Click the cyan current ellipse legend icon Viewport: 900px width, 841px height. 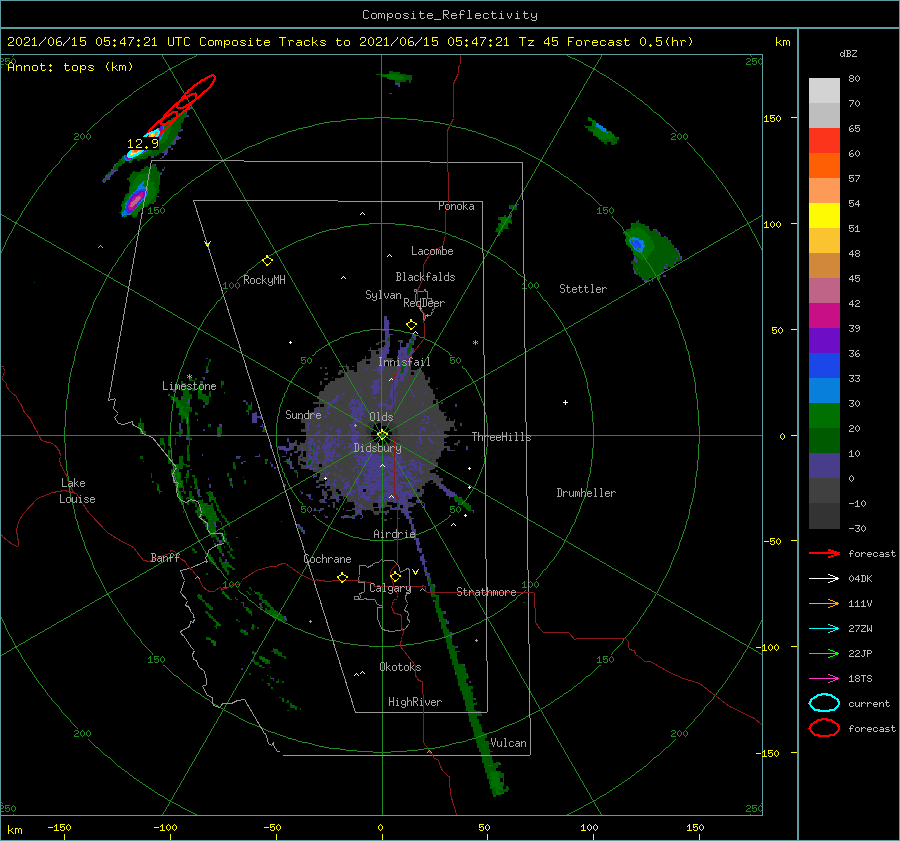(824, 703)
